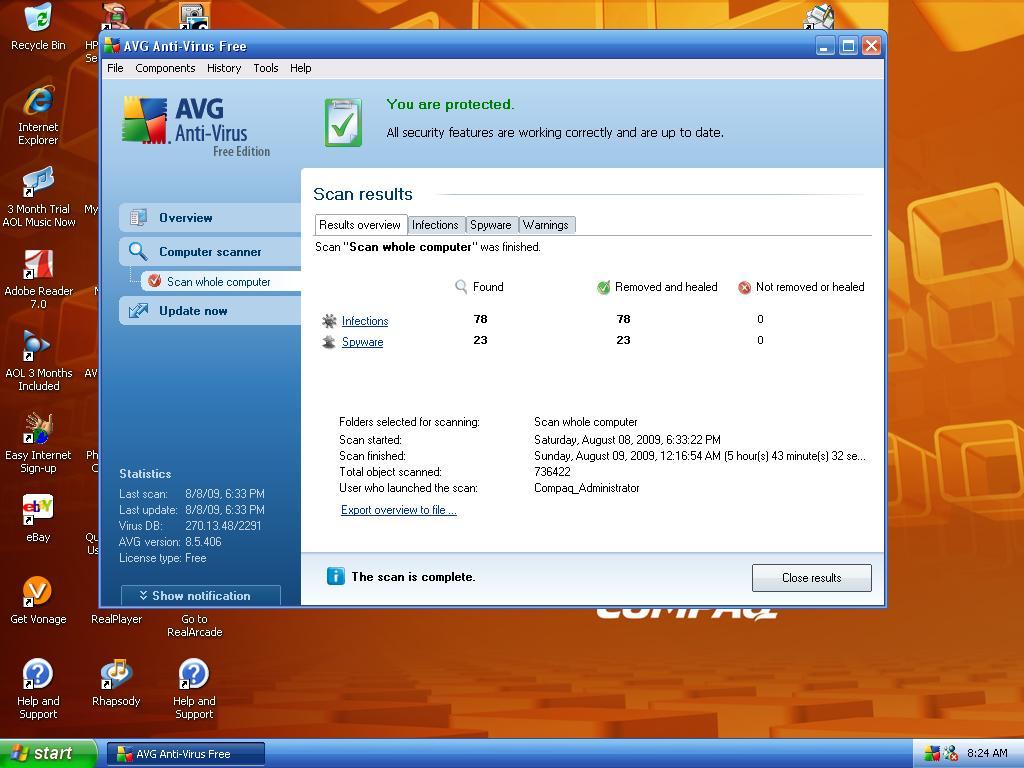Click the Spyware icon in scan results
Viewport: 1024px width, 768px height.
pyautogui.click(x=330, y=341)
